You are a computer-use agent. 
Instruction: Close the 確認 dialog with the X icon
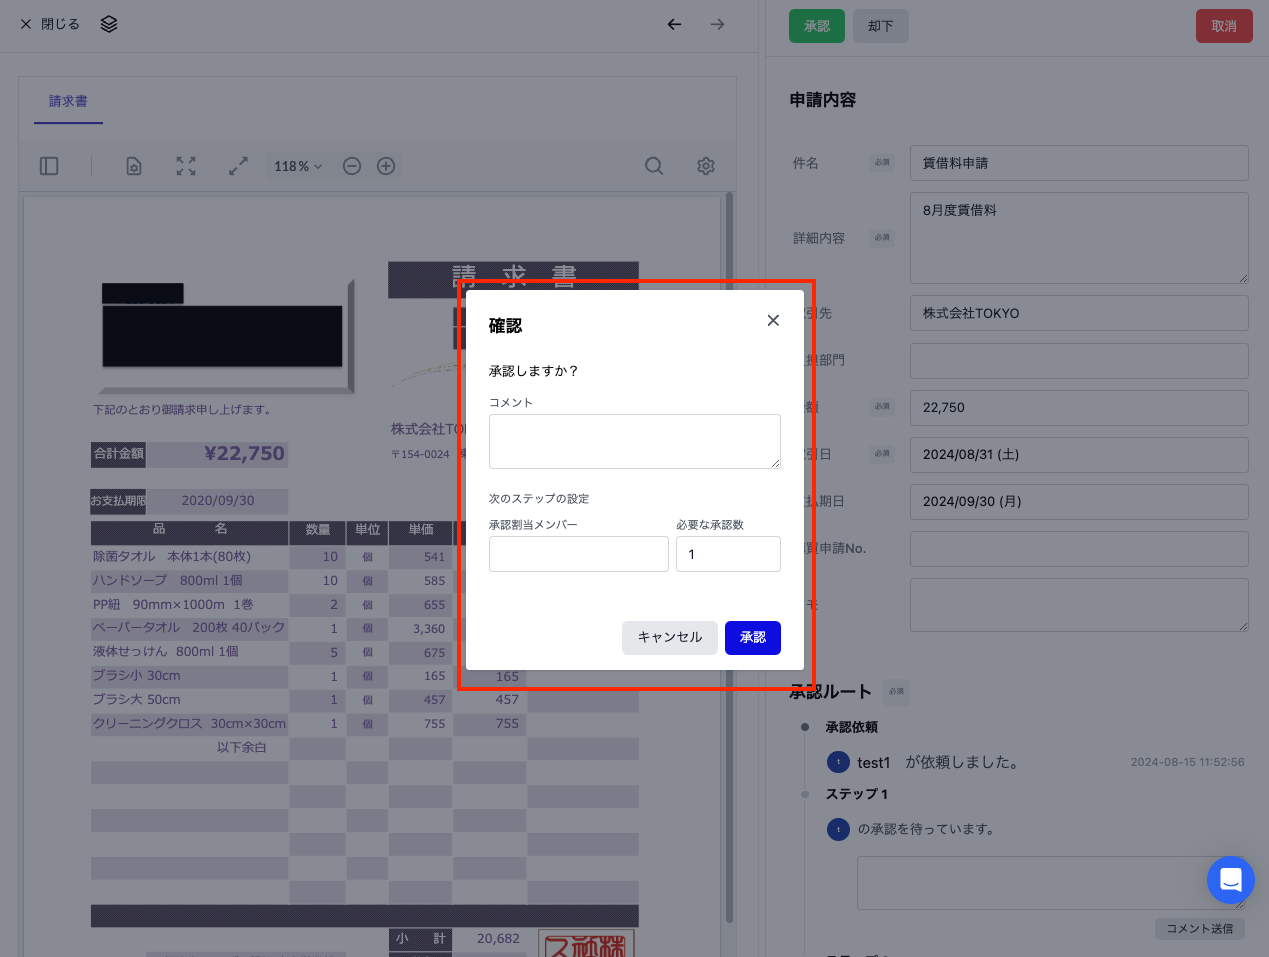773,320
